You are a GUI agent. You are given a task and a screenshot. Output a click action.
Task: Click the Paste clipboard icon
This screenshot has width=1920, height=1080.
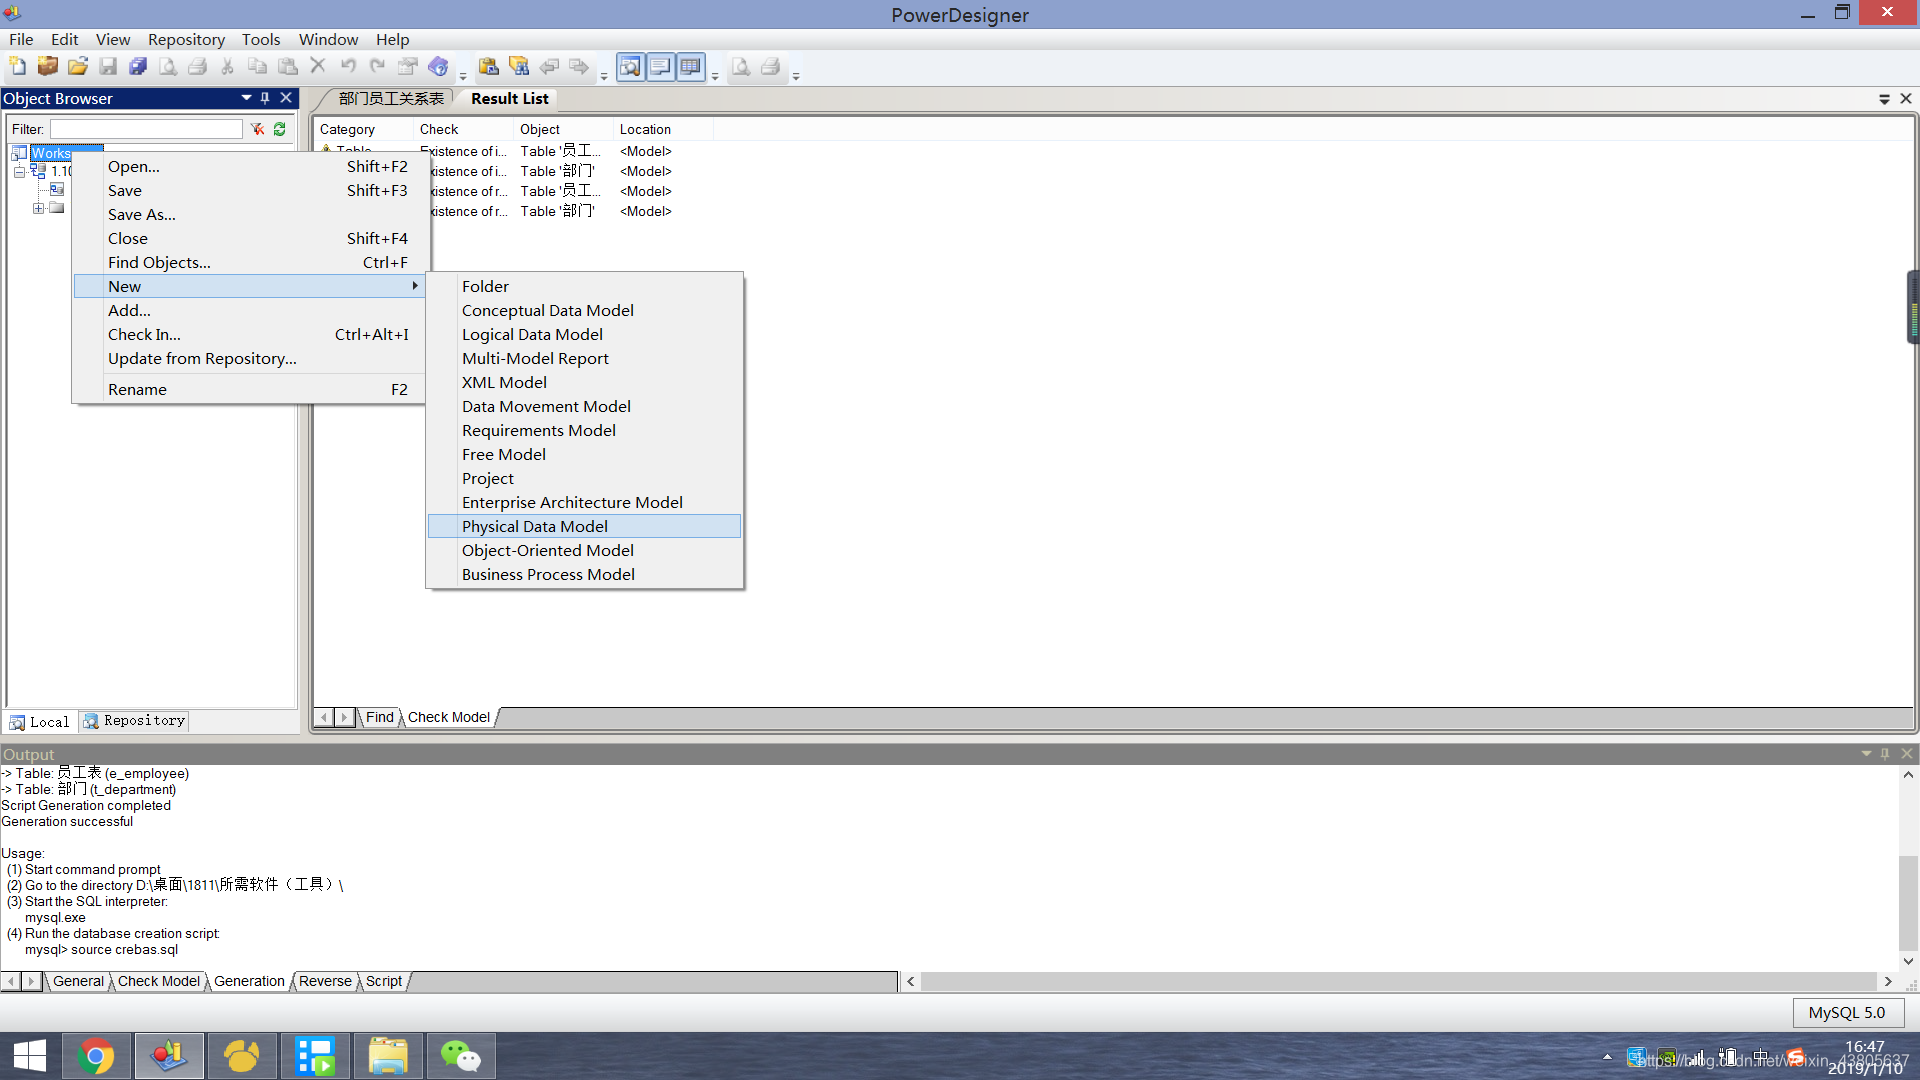click(x=288, y=67)
